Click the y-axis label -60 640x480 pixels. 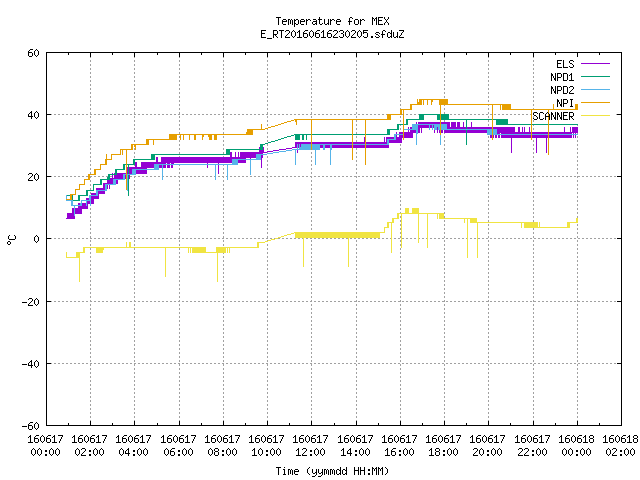[x=31, y=426]
